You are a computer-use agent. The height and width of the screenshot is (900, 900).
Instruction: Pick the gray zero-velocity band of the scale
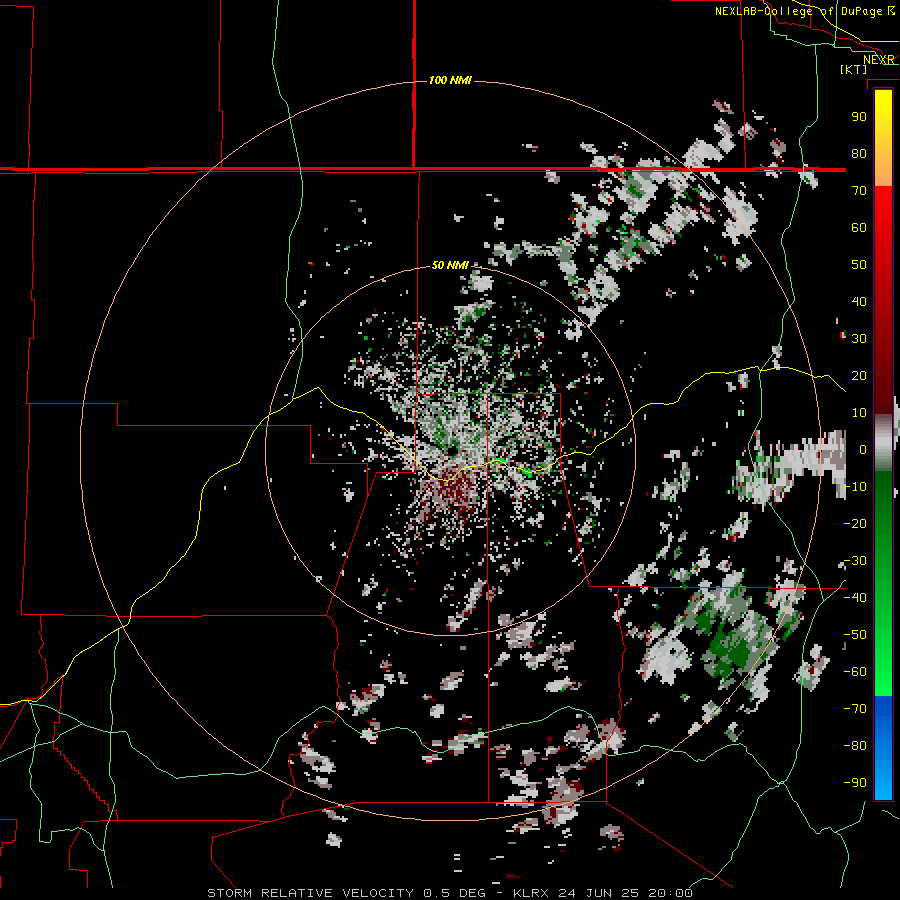click(883, 443)
